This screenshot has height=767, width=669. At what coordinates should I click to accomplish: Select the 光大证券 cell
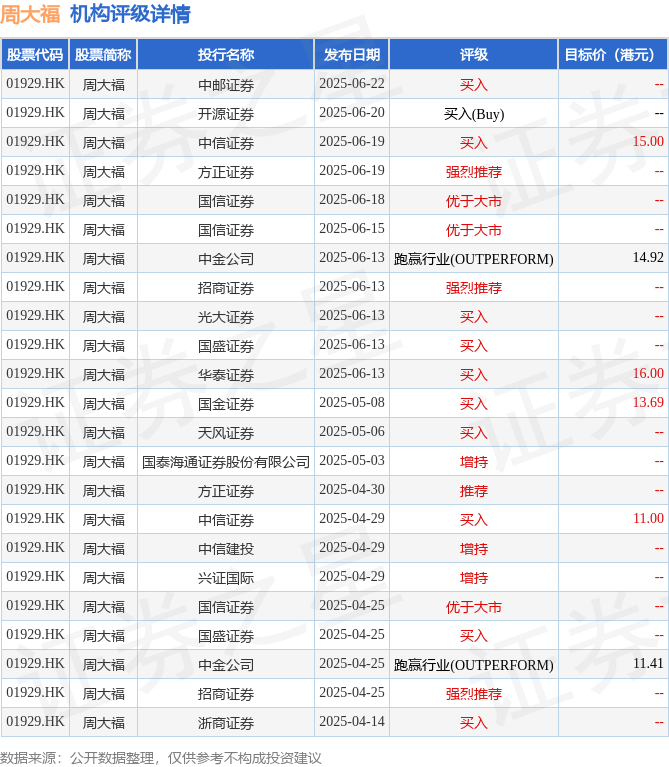226,316
